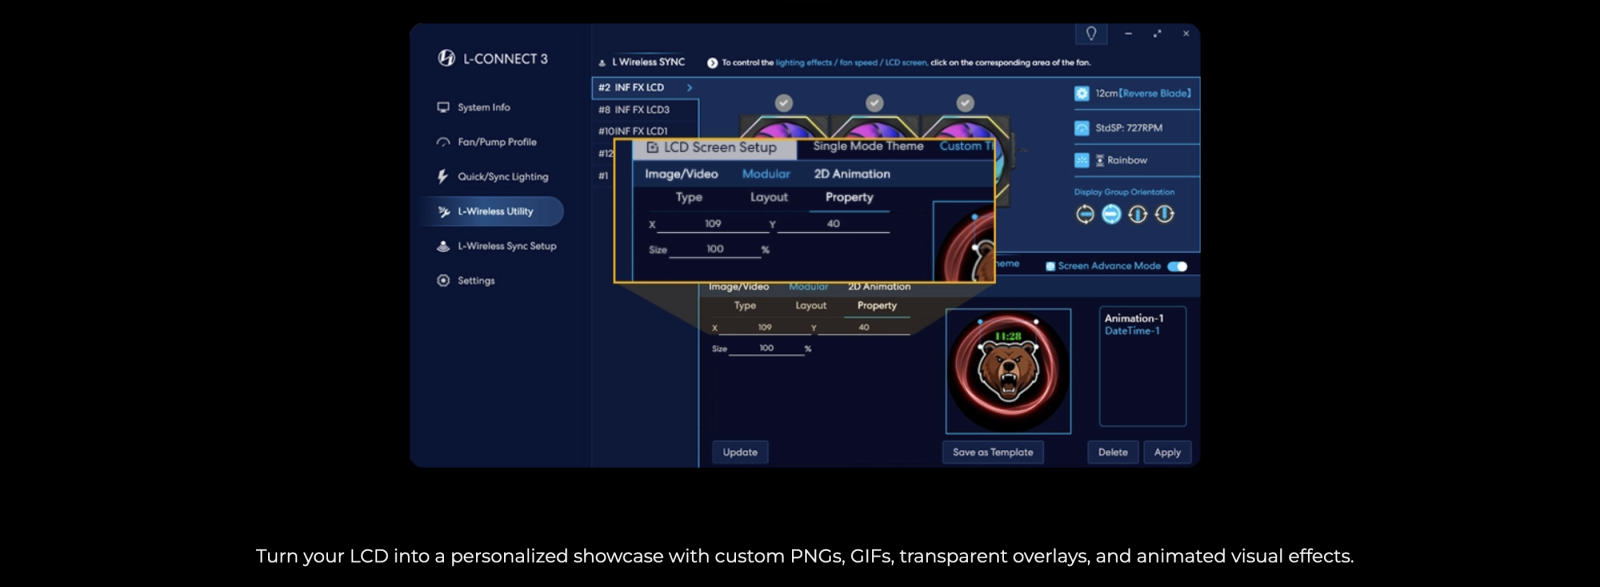Image resolution: width=1600 pixels, height=587 pixels.
Task: Select L-Wireless Utility in the sidebar
Action: [x=495, y=211]
